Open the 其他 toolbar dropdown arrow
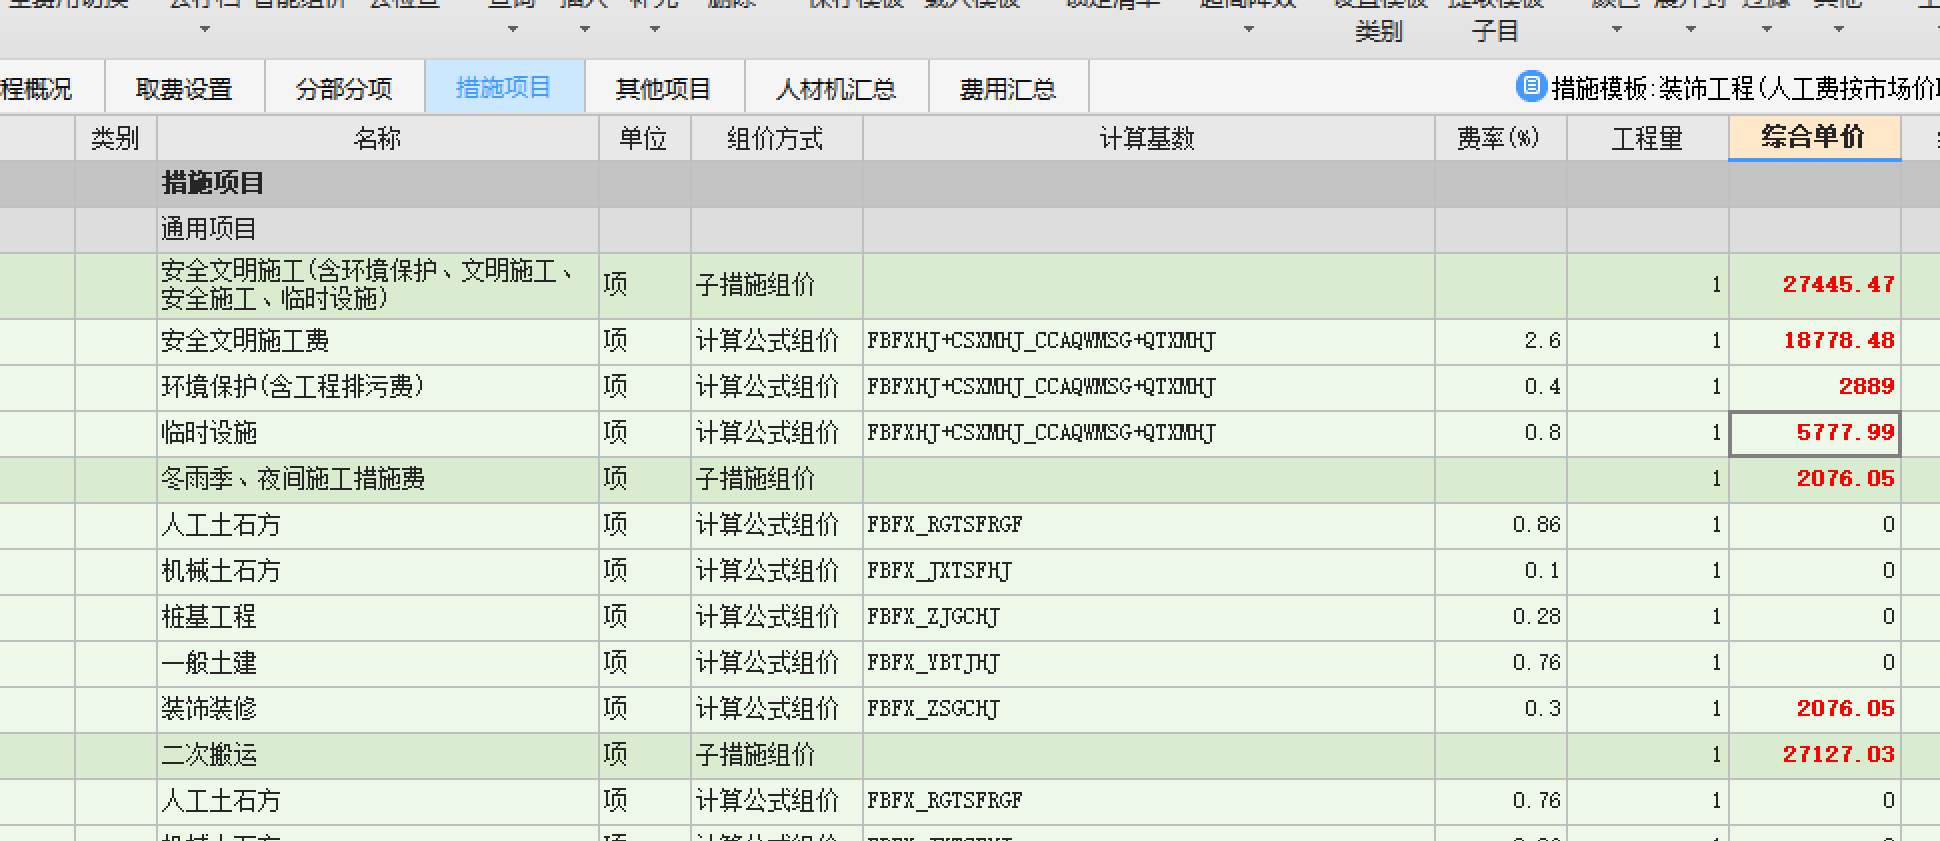 [x=1838, y=29]
